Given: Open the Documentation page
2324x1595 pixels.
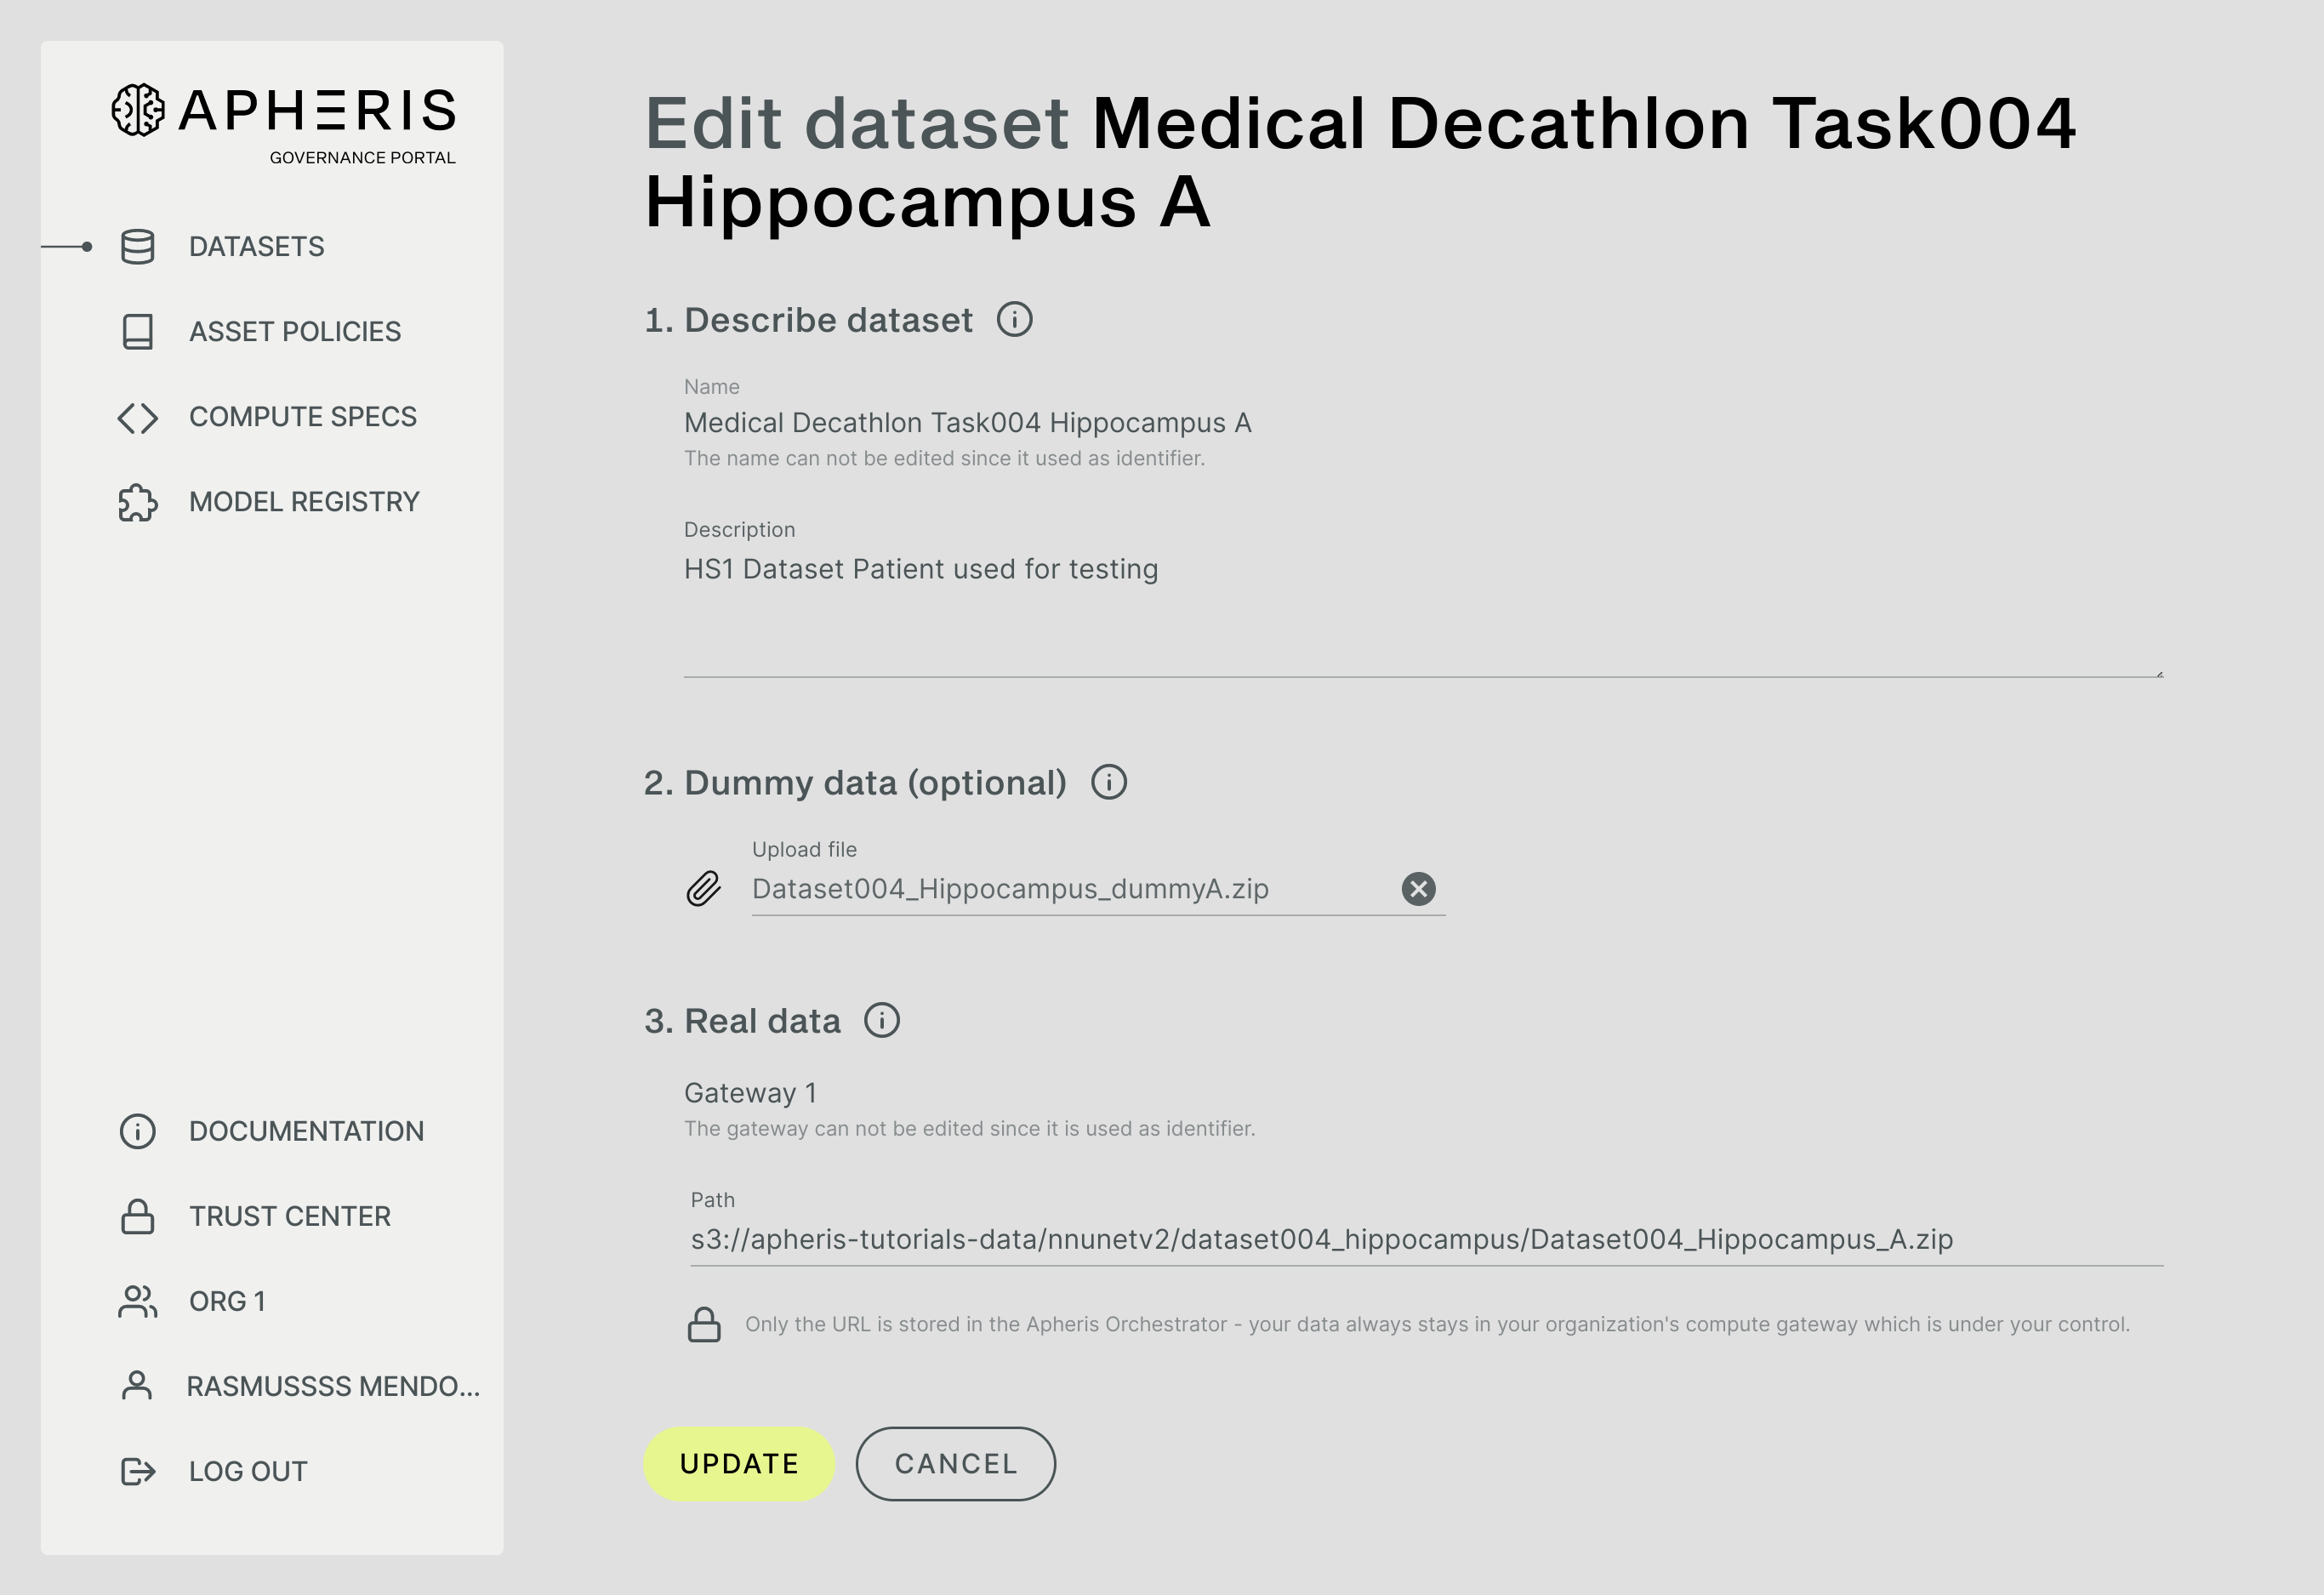Looking at the screenshot, I should 306,1131.
